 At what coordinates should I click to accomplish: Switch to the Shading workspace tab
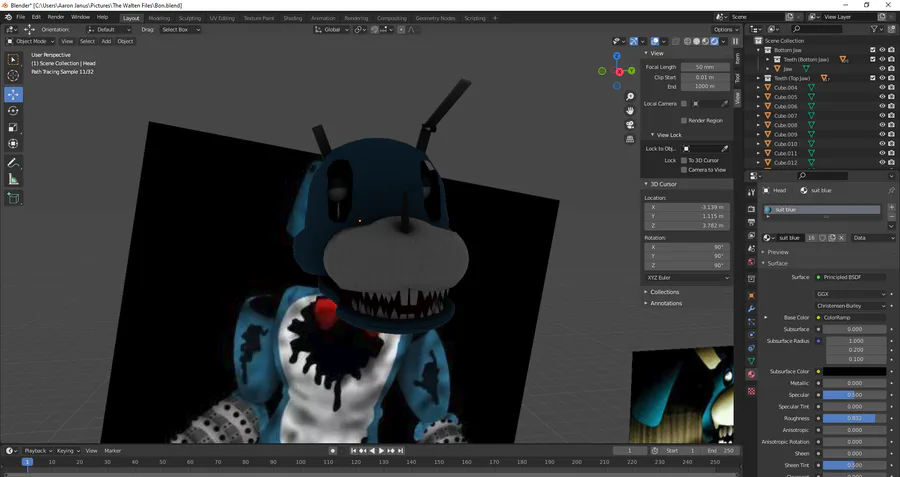tap(292, 18)
